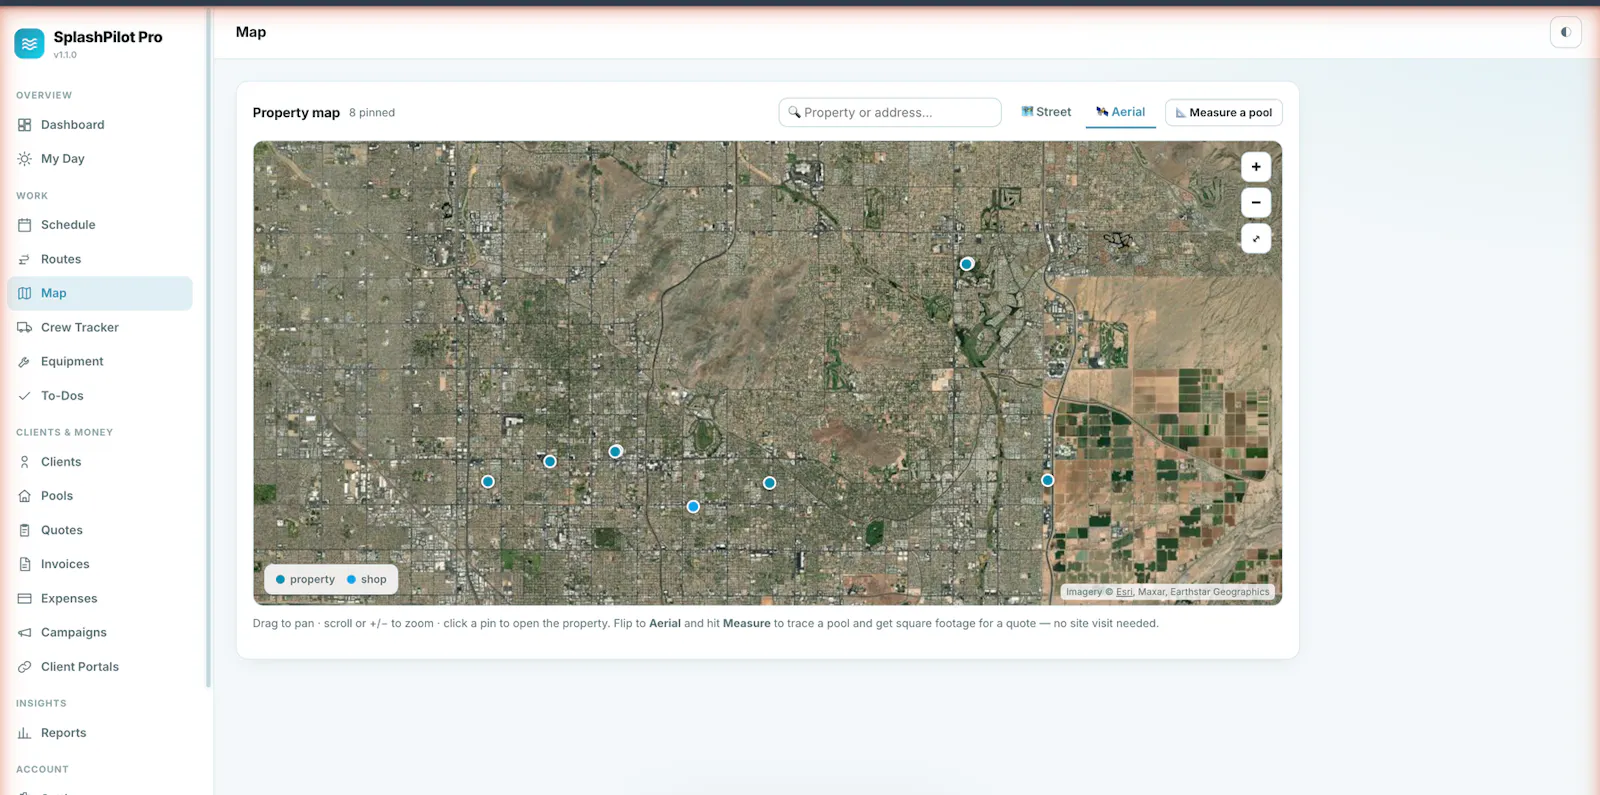
Task: Open My Day from the sidebar
Action: click(100, 159)
